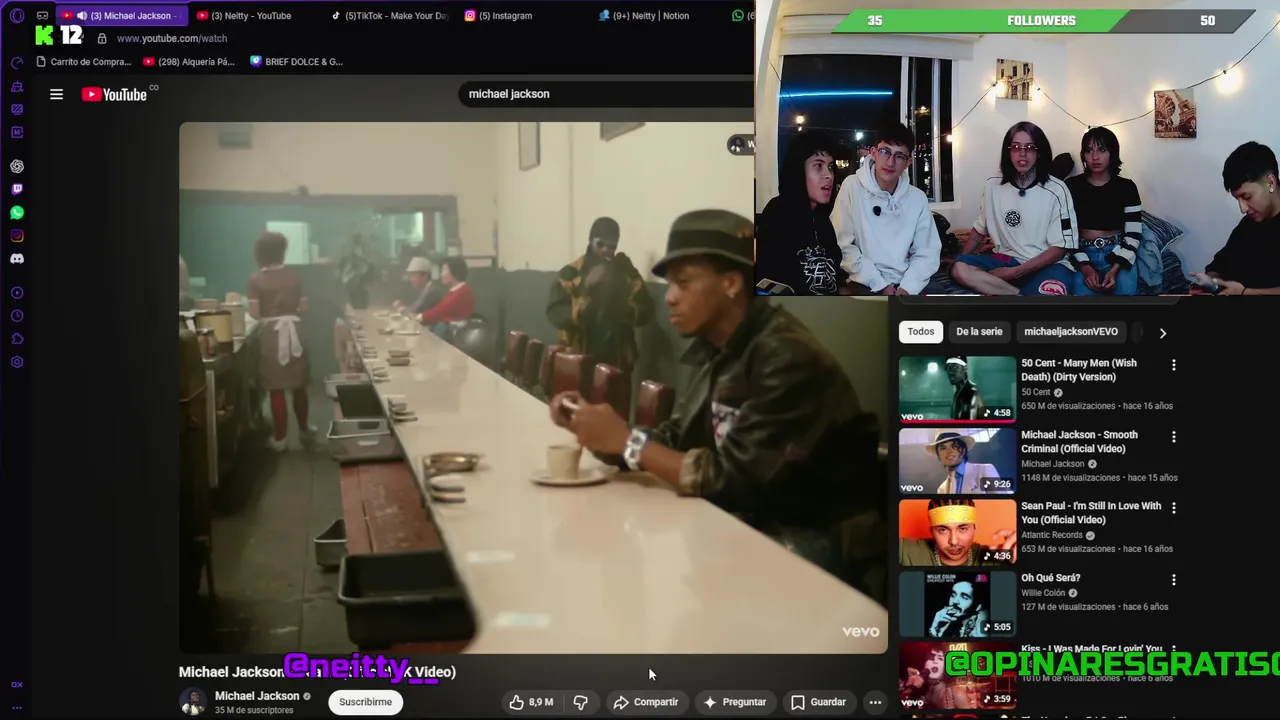Open options menu for 50 Cent Many Men
Image resolution: width=1280 pixels, height=720 pixels.
tap(1174, 365)
